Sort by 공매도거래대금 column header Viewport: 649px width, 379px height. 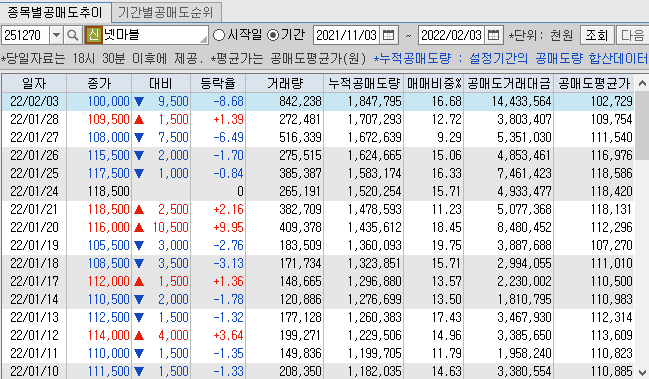pyautogui.click(x=509, y=84)
